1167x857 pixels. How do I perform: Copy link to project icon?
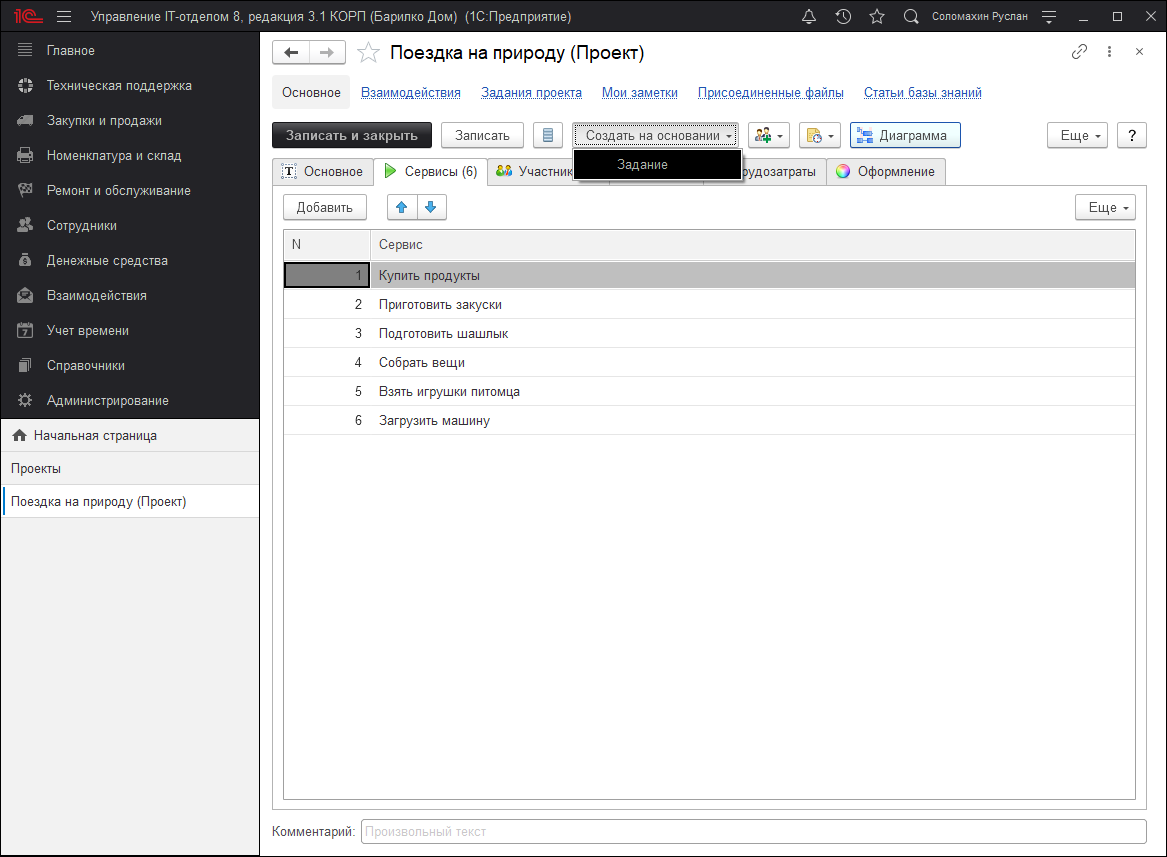1079,52
